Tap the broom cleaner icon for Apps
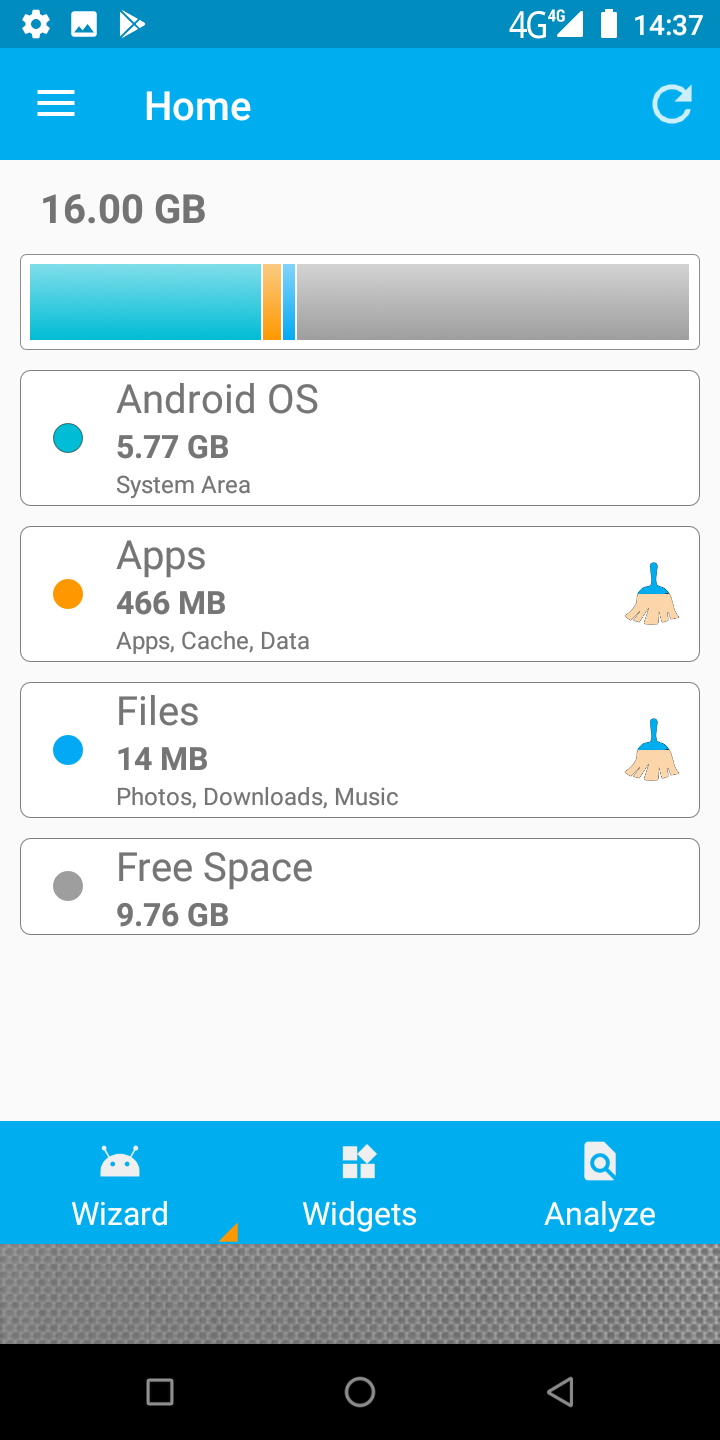This screenshot has height=1440, width=720. pyautogui.click(x=652, y=594)
